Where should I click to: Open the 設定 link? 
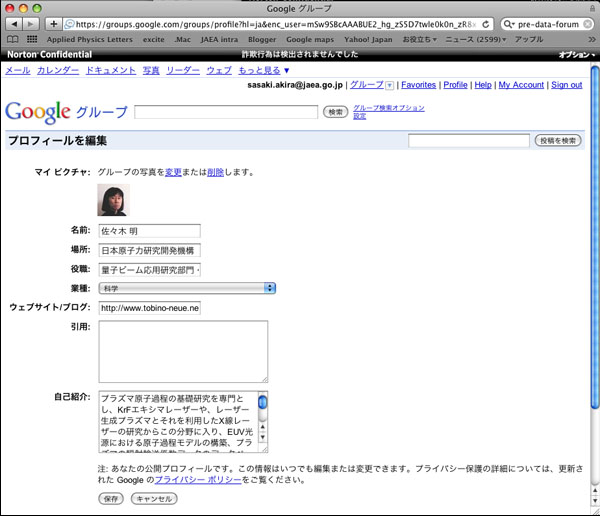359,116
